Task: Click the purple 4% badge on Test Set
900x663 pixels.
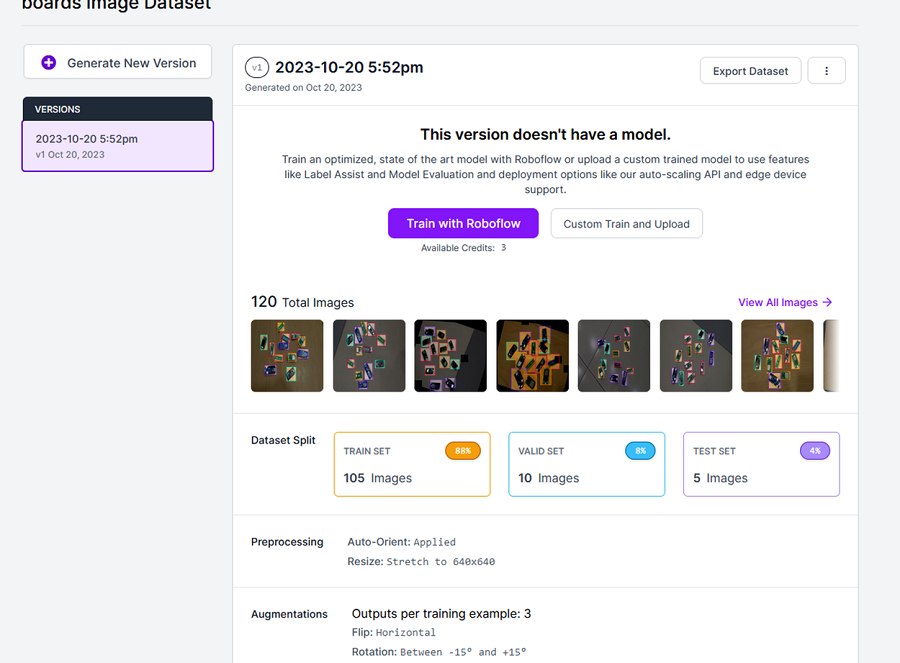Action: tap(814, 450)
